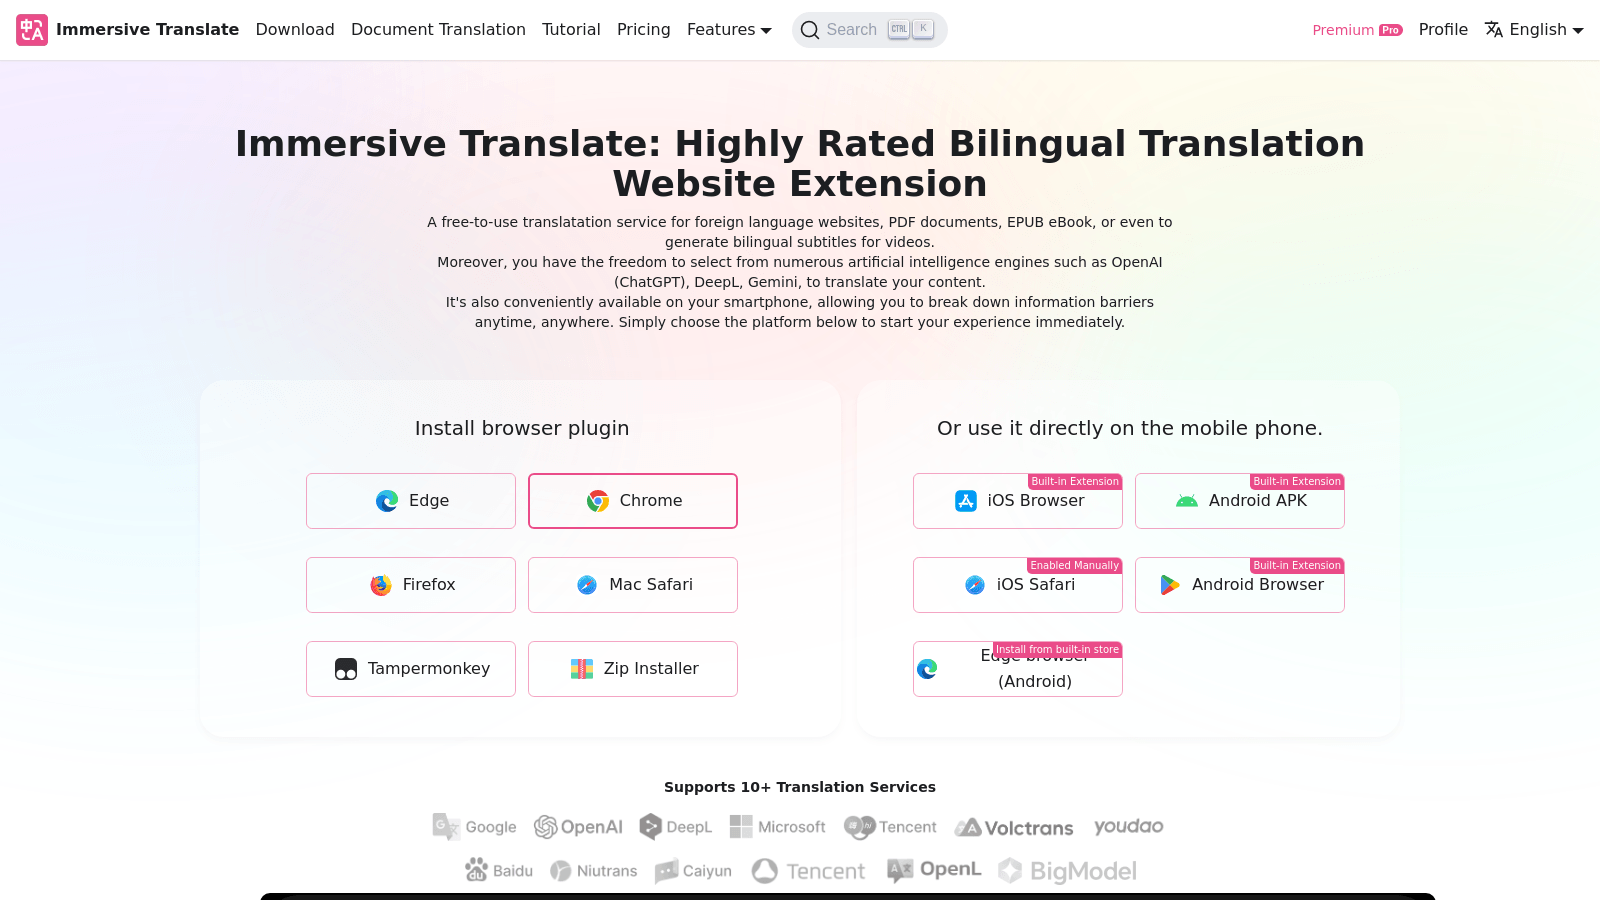Focus the Search input field
Viewport: 1600px width, 900px height.
click(869, 30)
